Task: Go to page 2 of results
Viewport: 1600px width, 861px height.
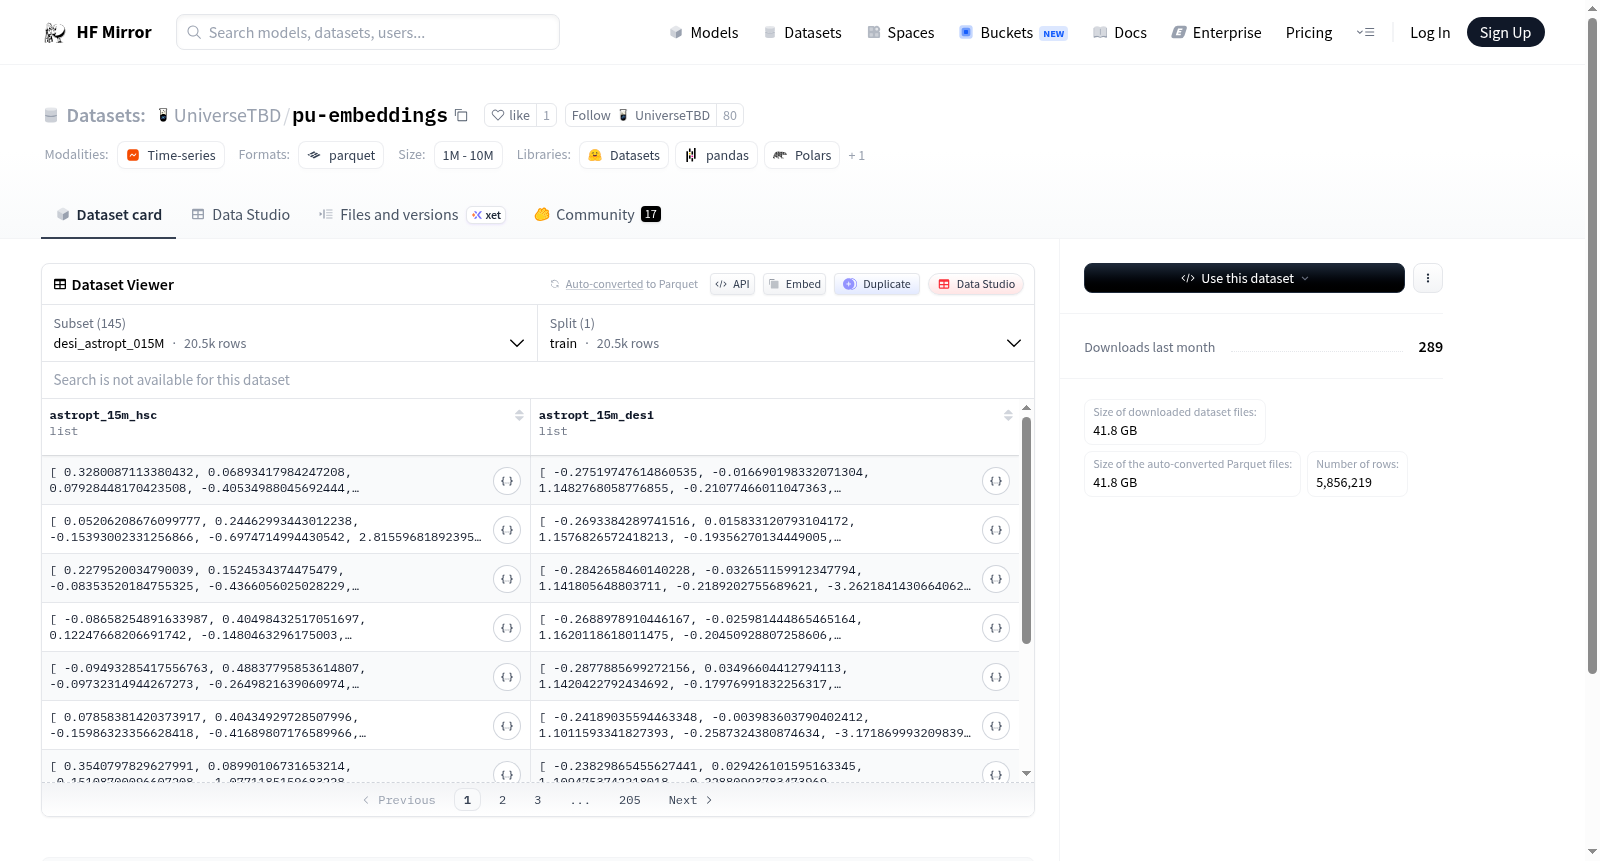Action: (502, 800)
